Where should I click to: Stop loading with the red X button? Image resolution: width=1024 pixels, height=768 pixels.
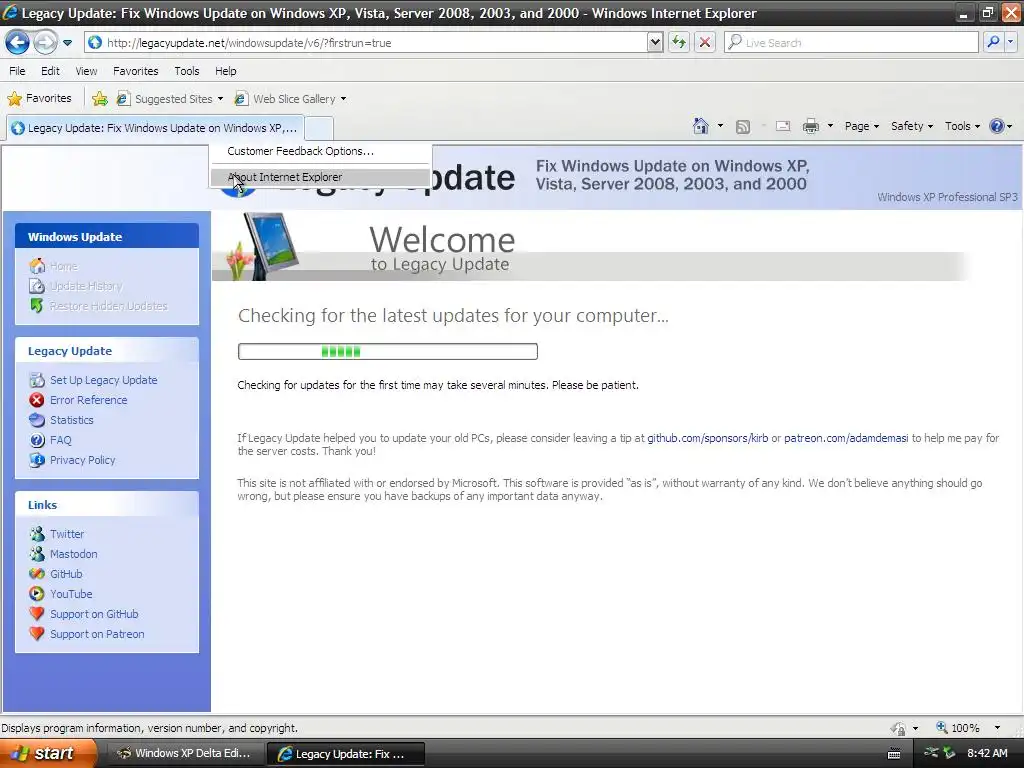point(705,43)
